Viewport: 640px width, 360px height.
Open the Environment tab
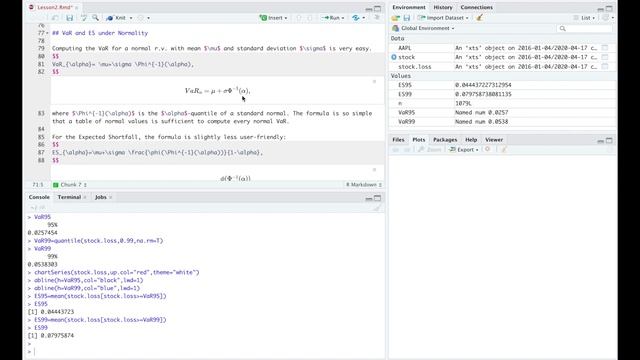(409, 7)
